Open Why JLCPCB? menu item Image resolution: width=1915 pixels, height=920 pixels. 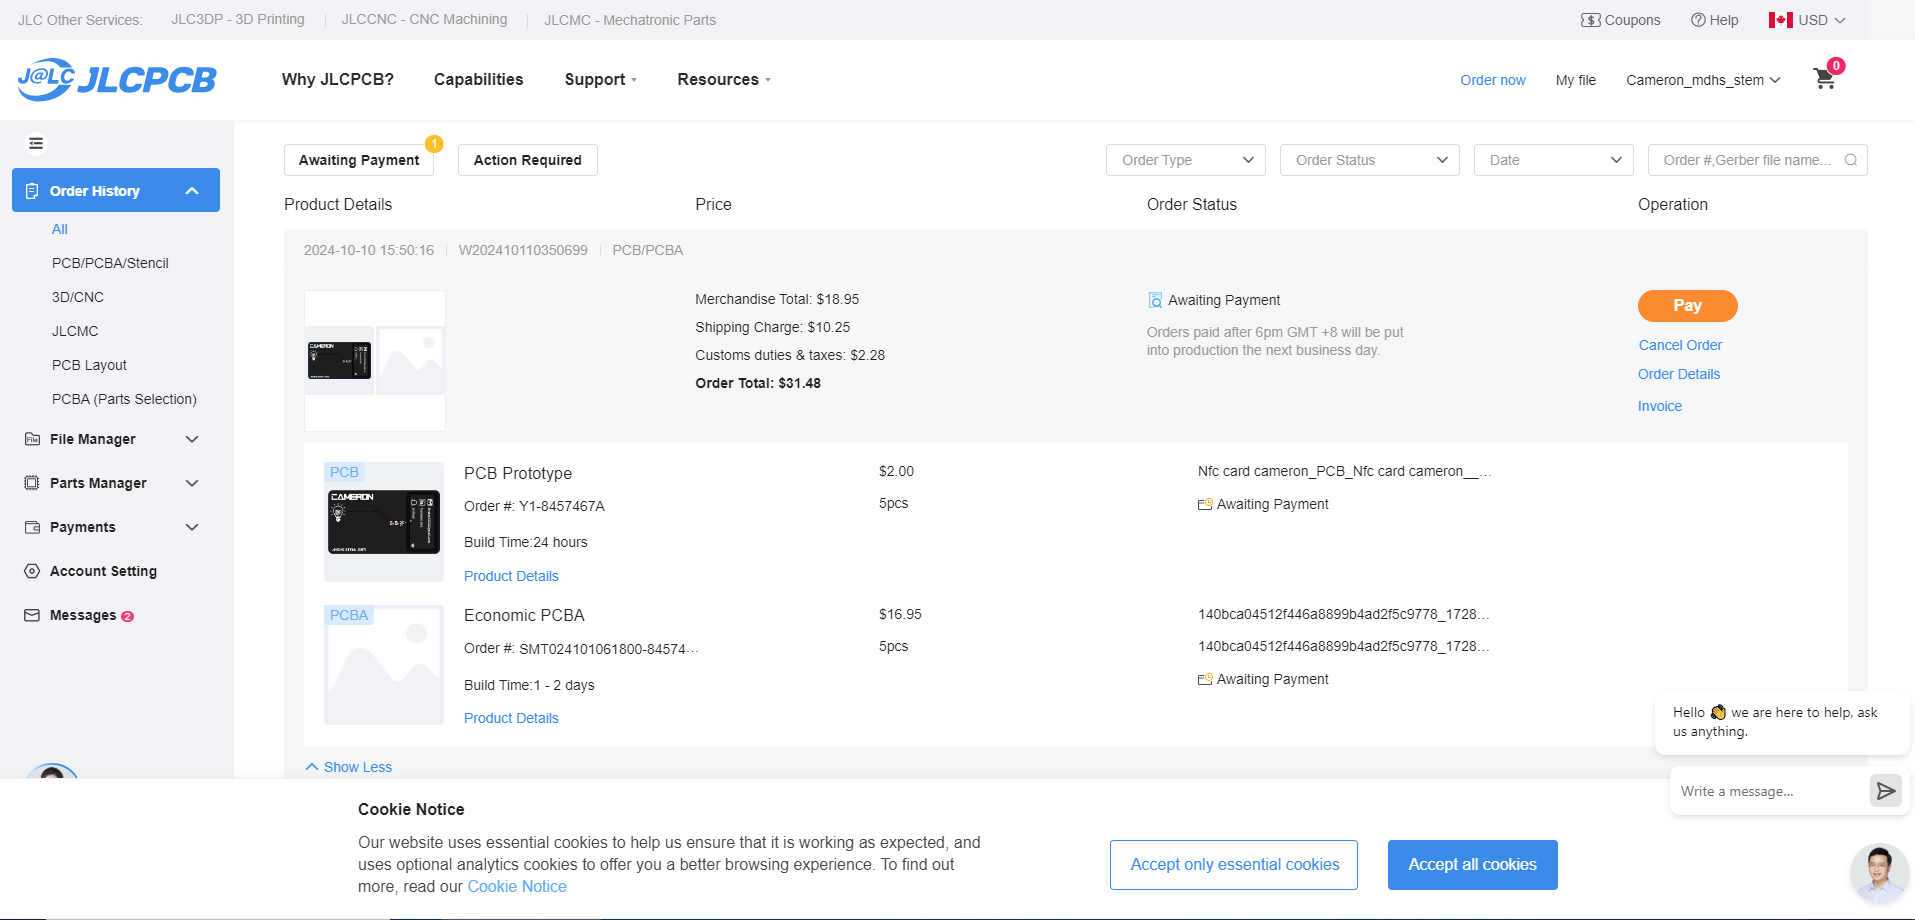(x=338, y=79)
